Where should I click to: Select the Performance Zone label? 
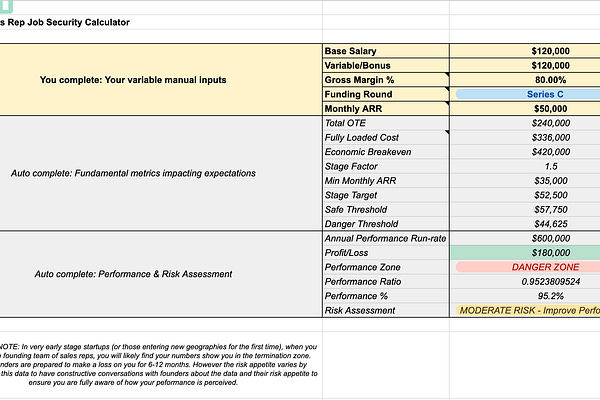[386, 267]
